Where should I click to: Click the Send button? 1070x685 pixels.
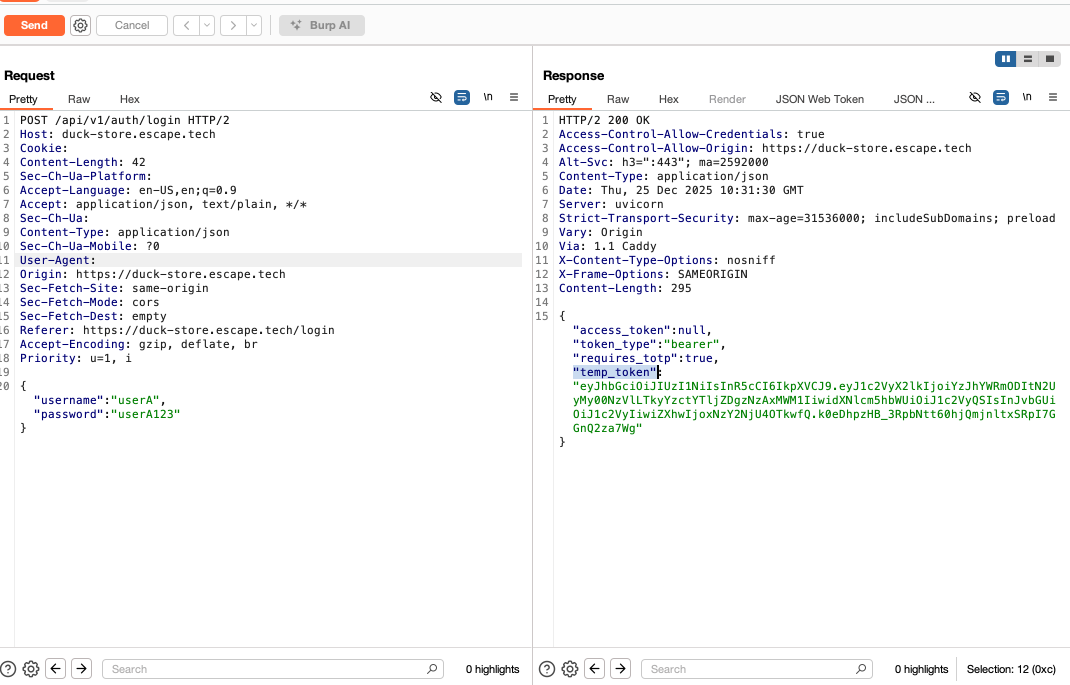33,25
